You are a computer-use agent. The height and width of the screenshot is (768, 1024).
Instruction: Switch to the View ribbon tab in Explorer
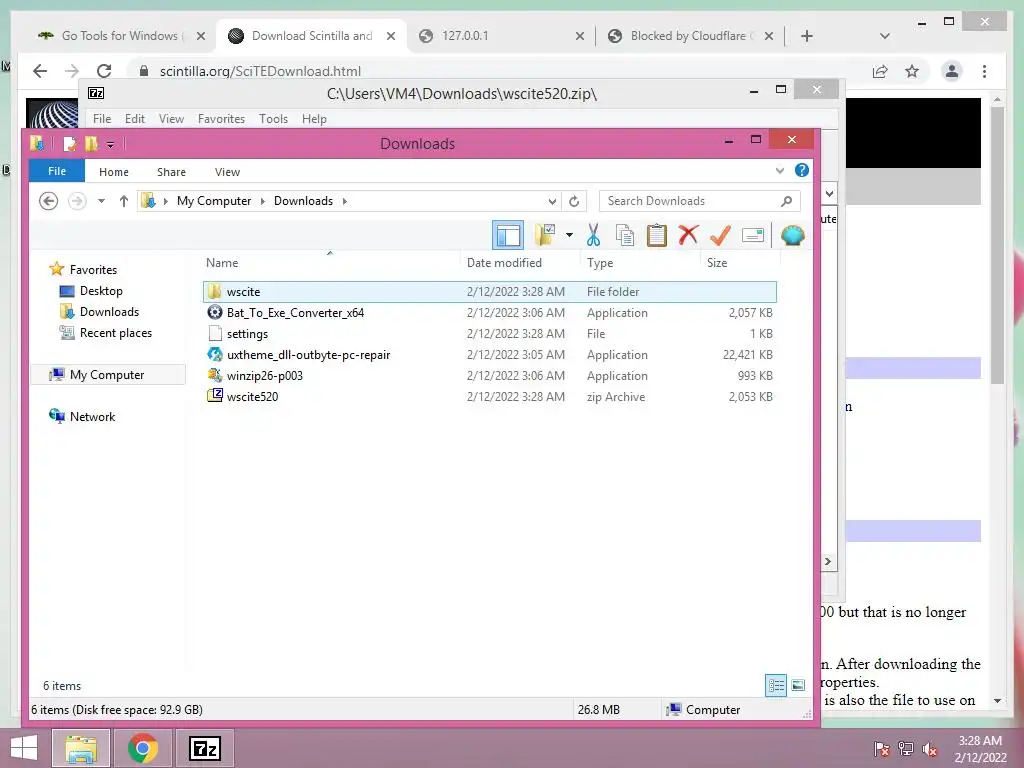pyautogui.click(x=227, y=172)
